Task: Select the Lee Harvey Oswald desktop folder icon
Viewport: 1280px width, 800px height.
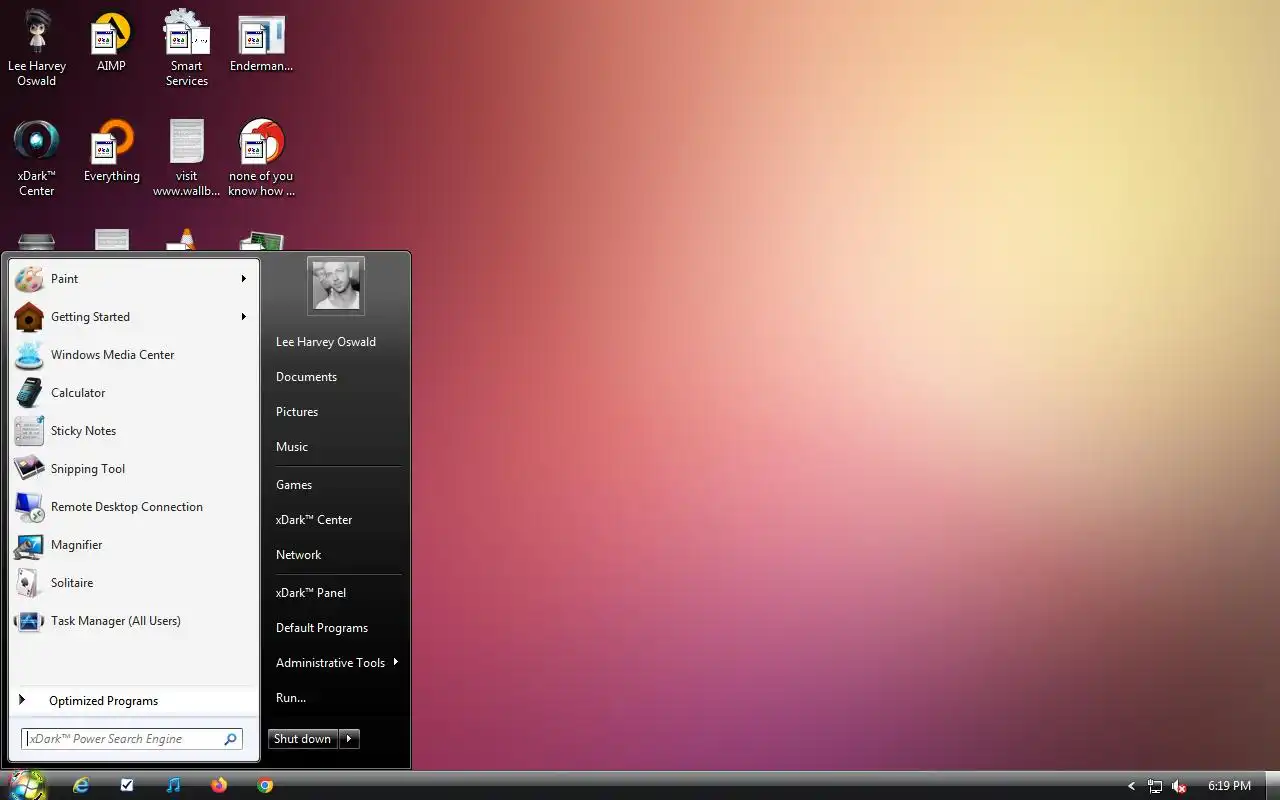Action: click(x=36, y=48)
